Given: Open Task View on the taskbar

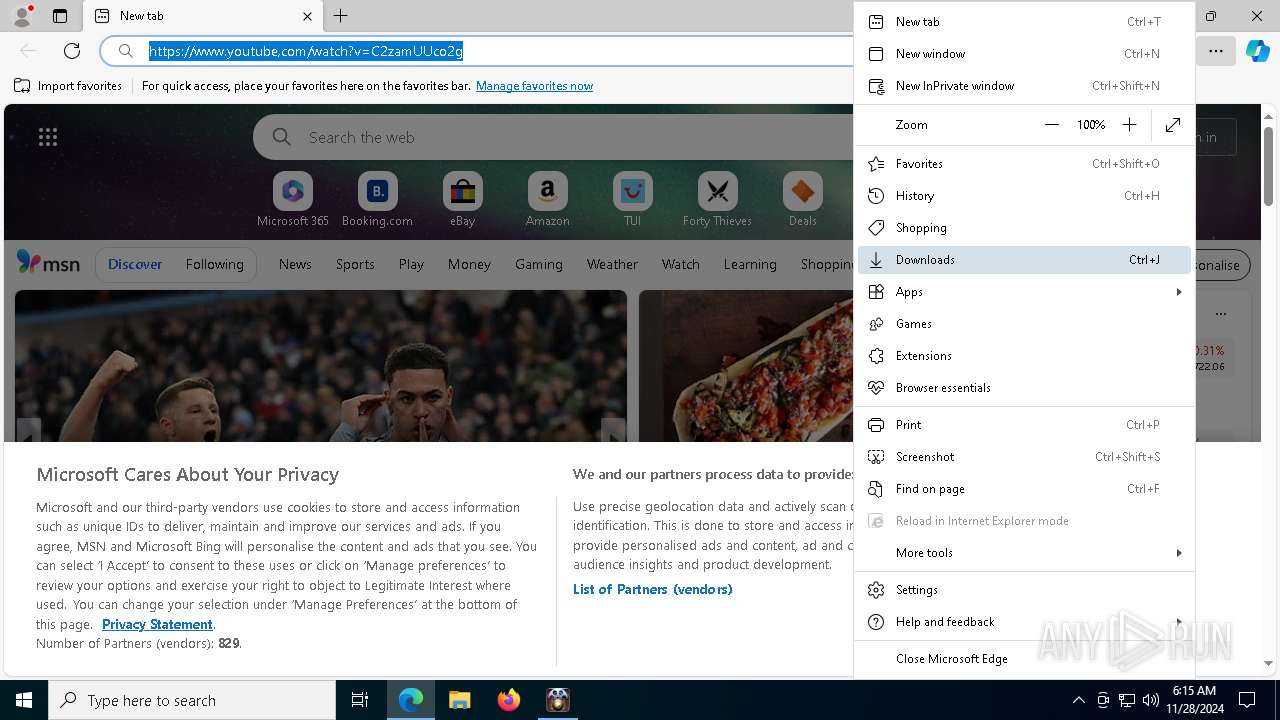Looking at the screenshot, I should pos(360,700).
